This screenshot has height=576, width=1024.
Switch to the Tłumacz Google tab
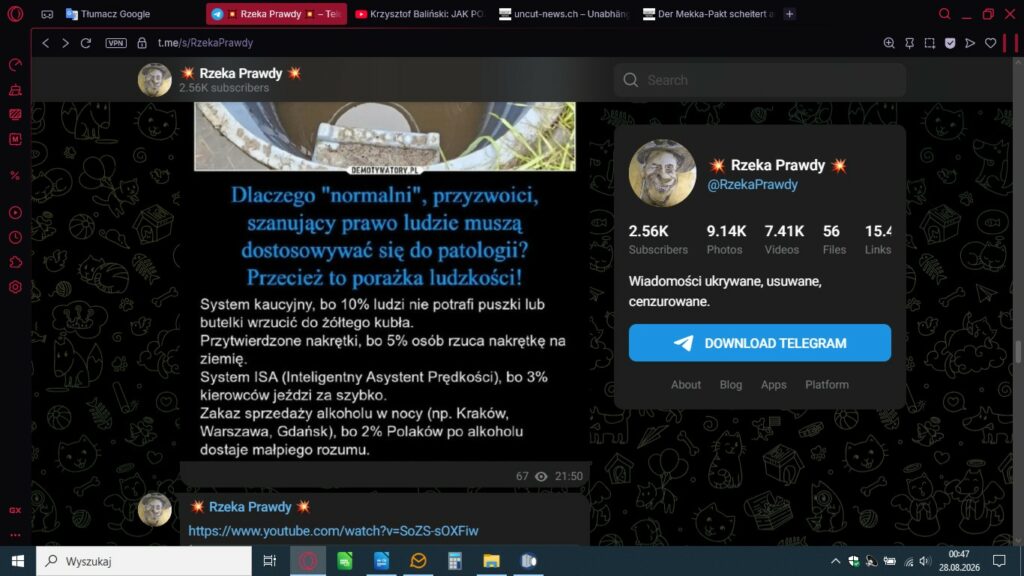click(108, 14)
